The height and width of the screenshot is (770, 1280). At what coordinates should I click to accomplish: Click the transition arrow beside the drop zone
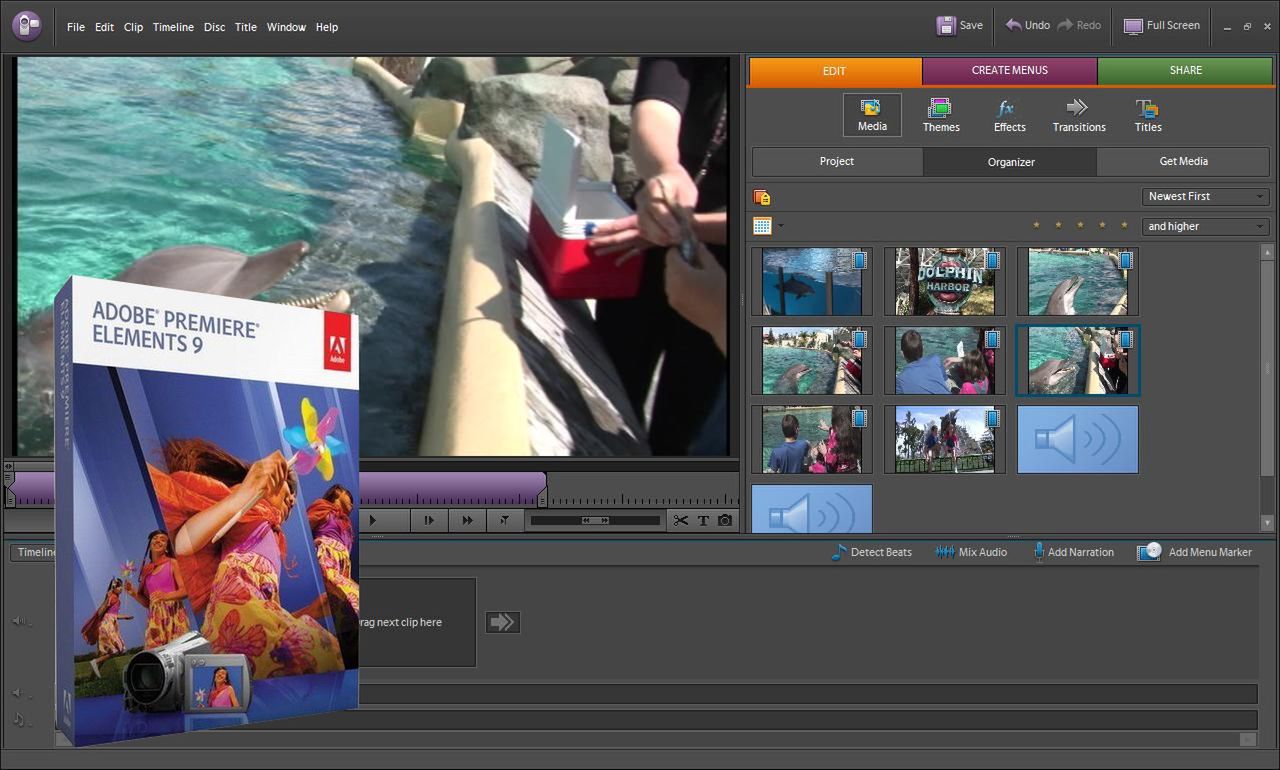(503, 622)
